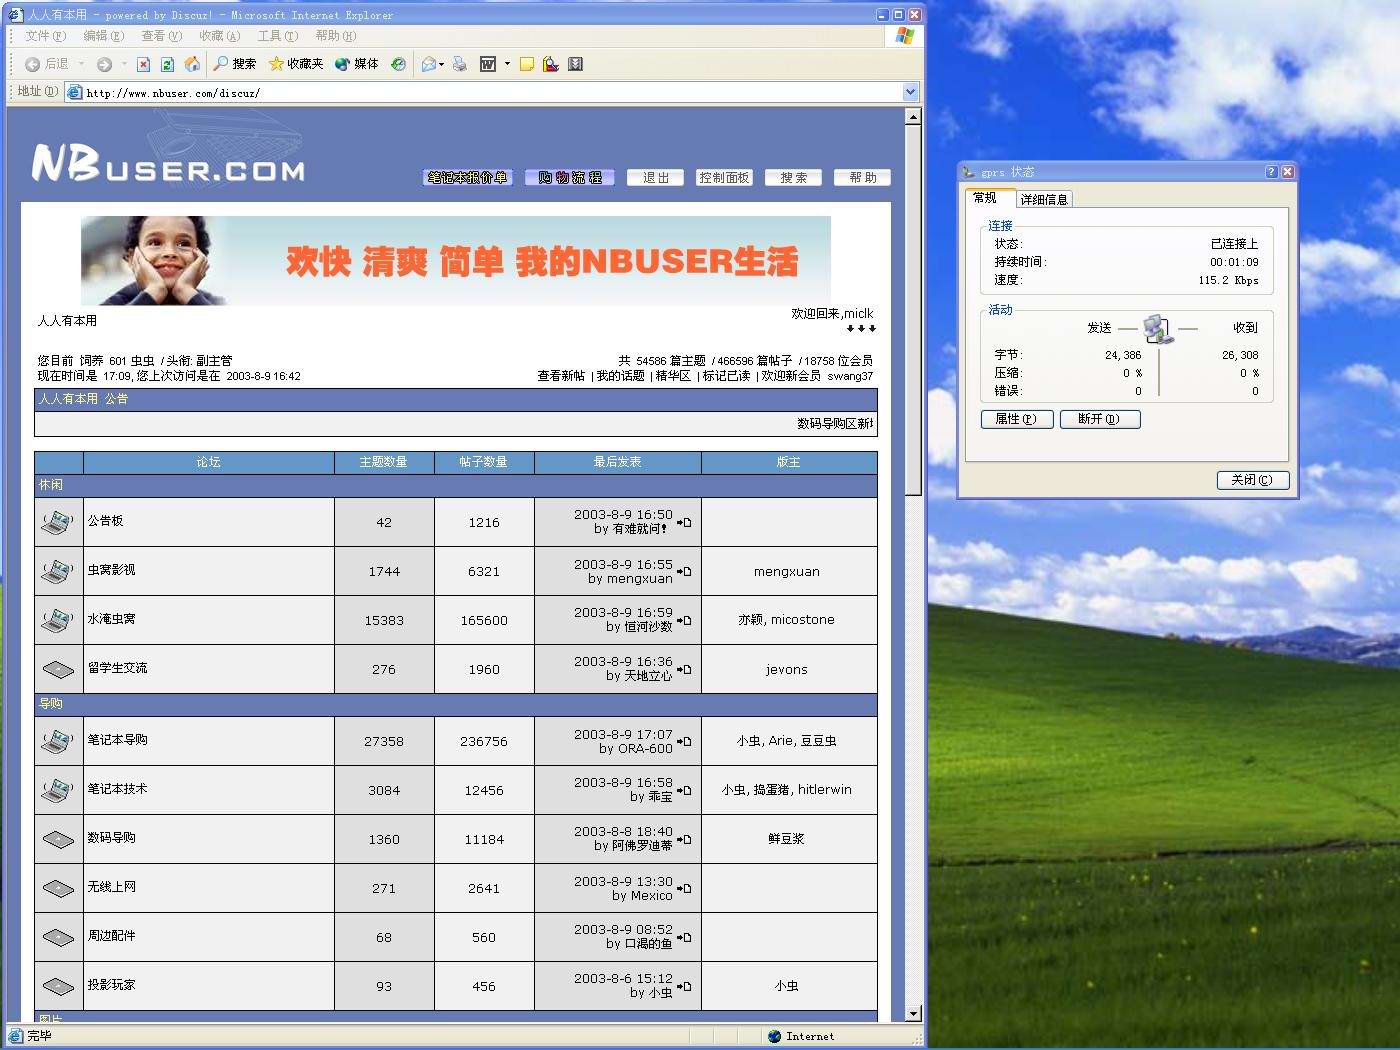Image resolution: width=1400 pixels, height=1050 pixels.
Task: Open the 文件 menu
Action: (x=46, y=36)
